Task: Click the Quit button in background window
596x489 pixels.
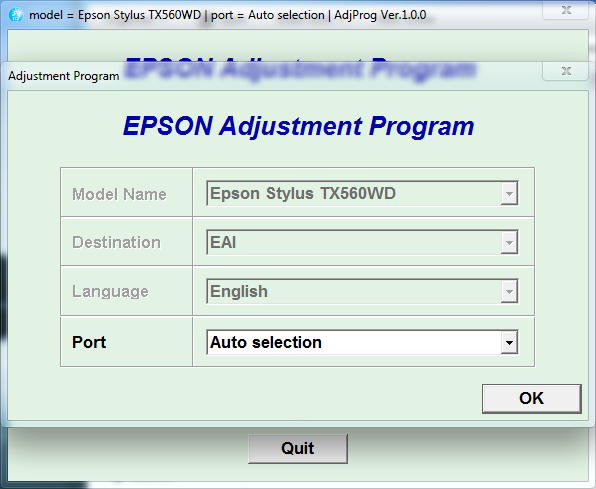Action: (298, 449)
